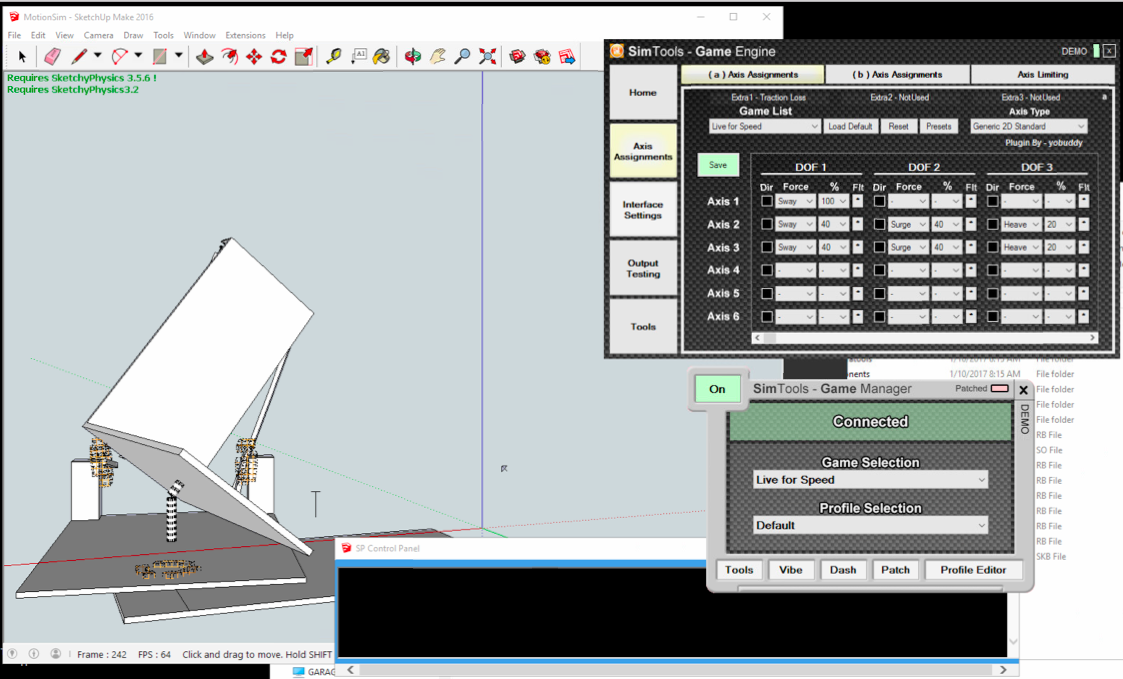Open Axis 3 DOF 3 Heave force dropdown
Viewport: 1123px width, 679px height.
[1021, 247]
